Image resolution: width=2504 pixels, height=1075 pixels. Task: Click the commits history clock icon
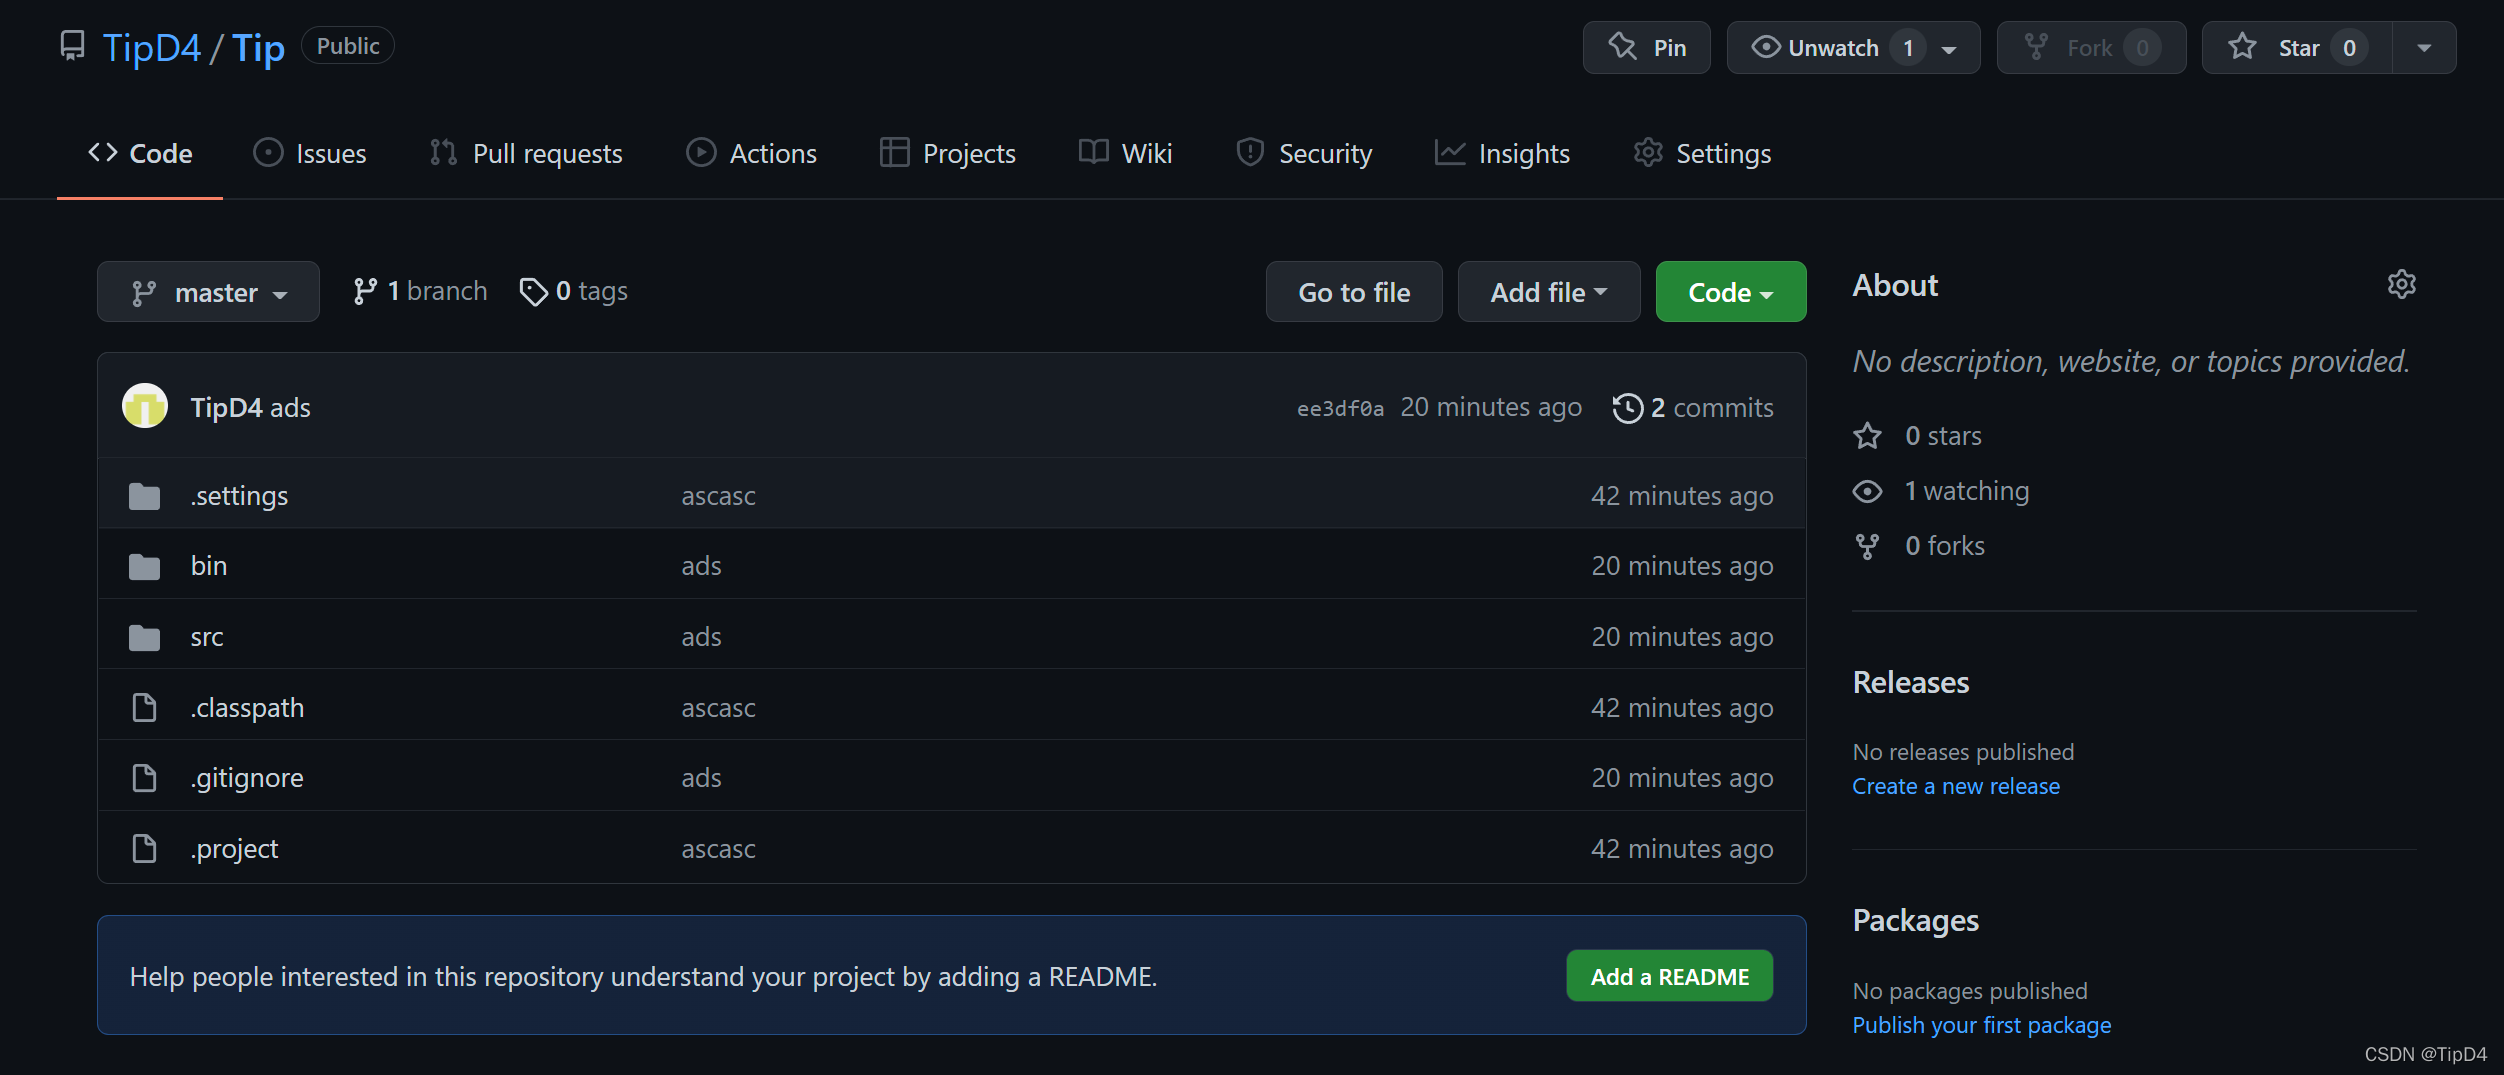pyautogui.click(x=1628, y=408)
